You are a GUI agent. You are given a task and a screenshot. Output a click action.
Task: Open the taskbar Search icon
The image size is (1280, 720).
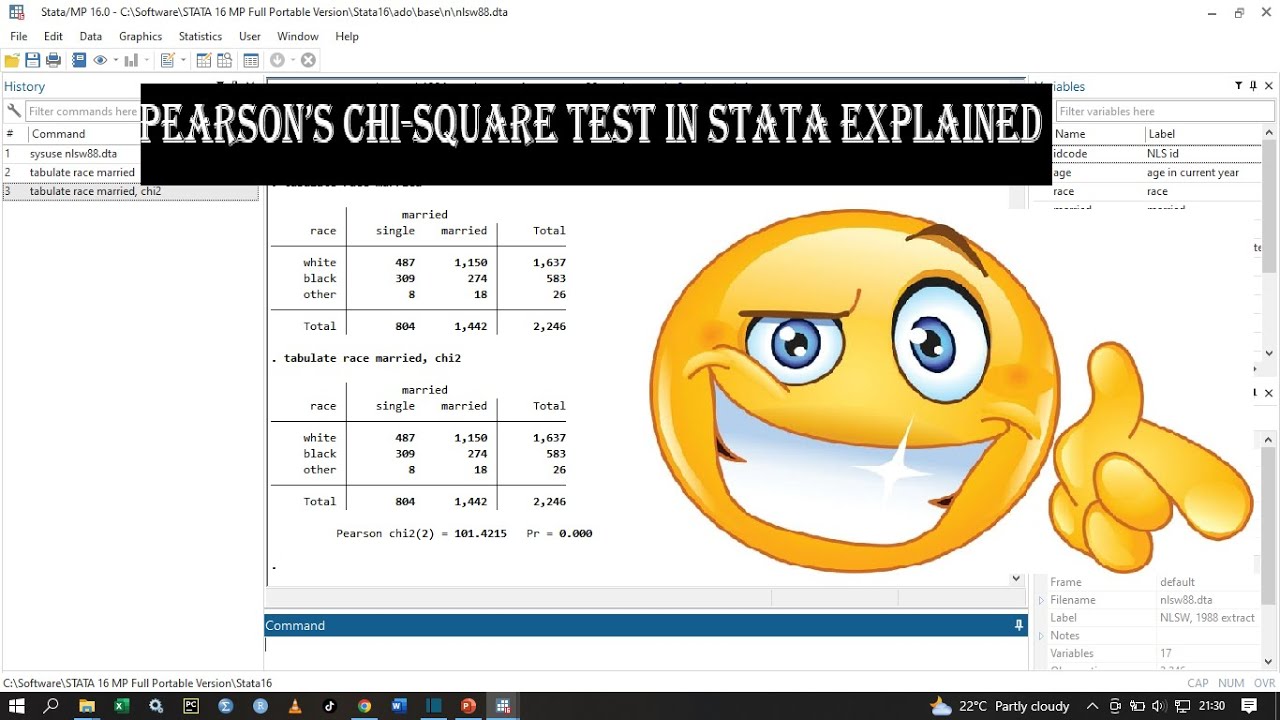(52, 705)
